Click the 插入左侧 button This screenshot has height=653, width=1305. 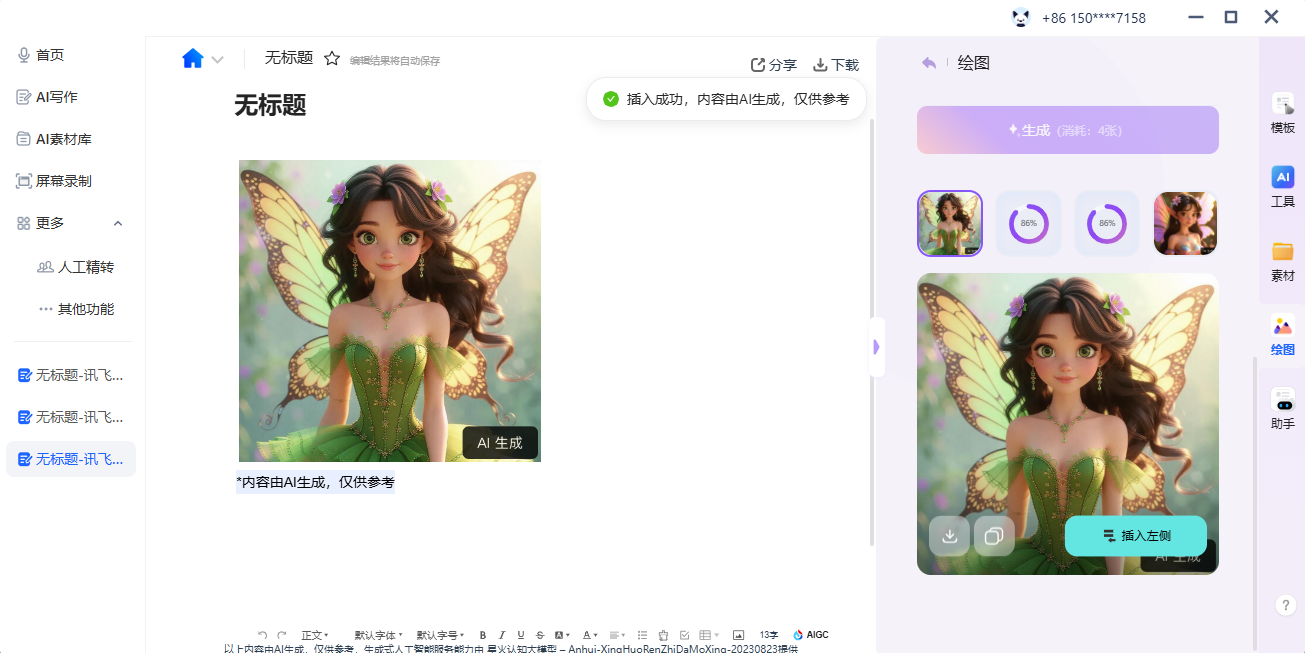(x=1135, y=536)
